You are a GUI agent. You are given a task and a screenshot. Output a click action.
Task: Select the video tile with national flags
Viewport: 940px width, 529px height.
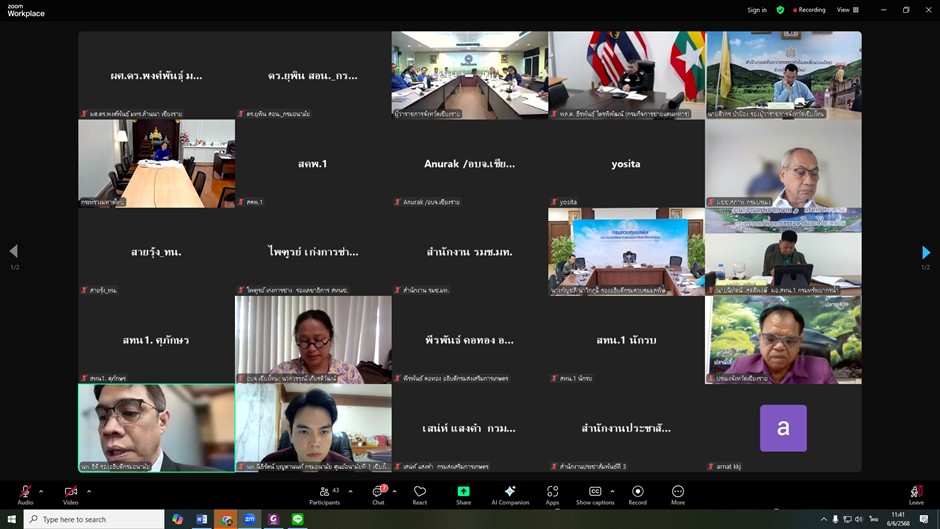coord(626,75)
